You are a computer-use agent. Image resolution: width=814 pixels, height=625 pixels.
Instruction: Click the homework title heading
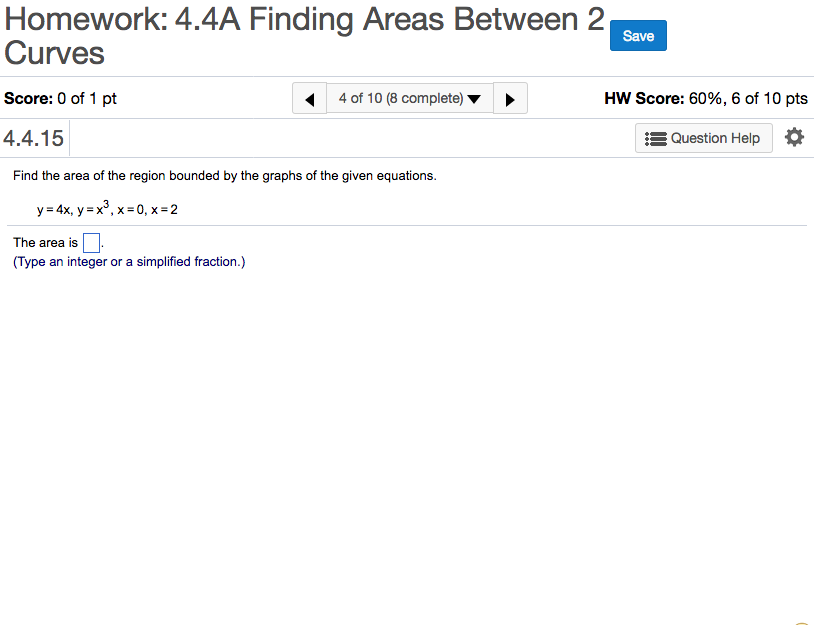[304, 22]
